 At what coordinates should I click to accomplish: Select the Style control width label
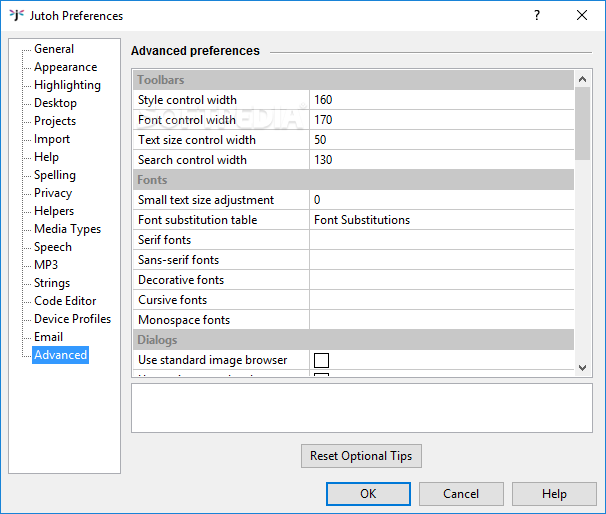click(187, 100)
